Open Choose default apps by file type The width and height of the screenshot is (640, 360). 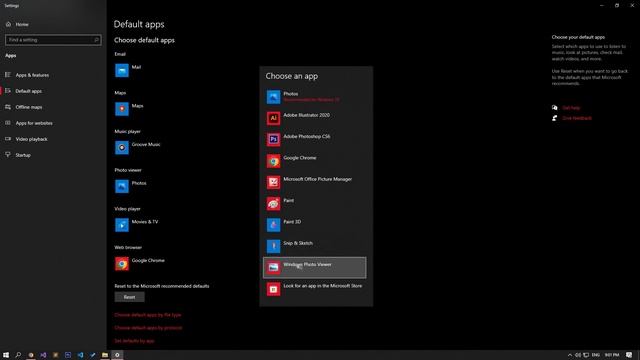(x=148, y=315)
